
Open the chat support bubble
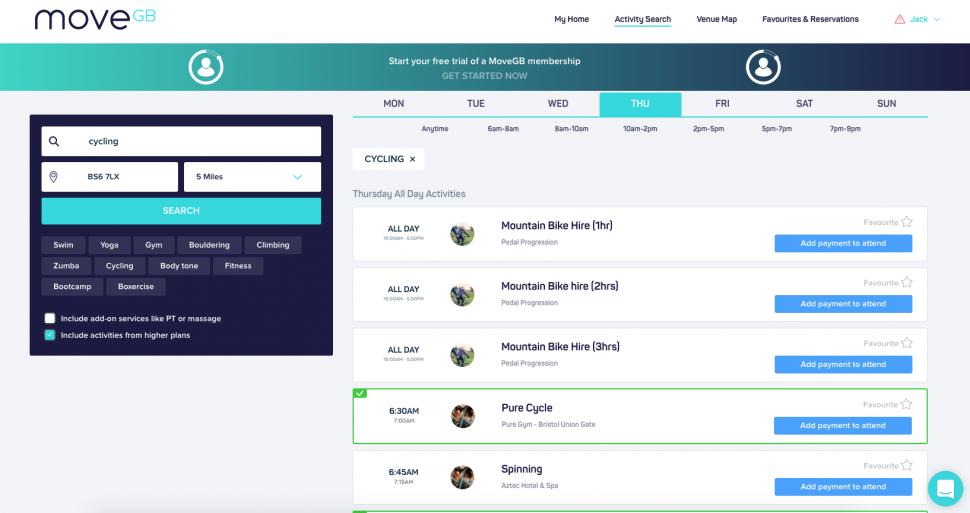coord(945,488)
